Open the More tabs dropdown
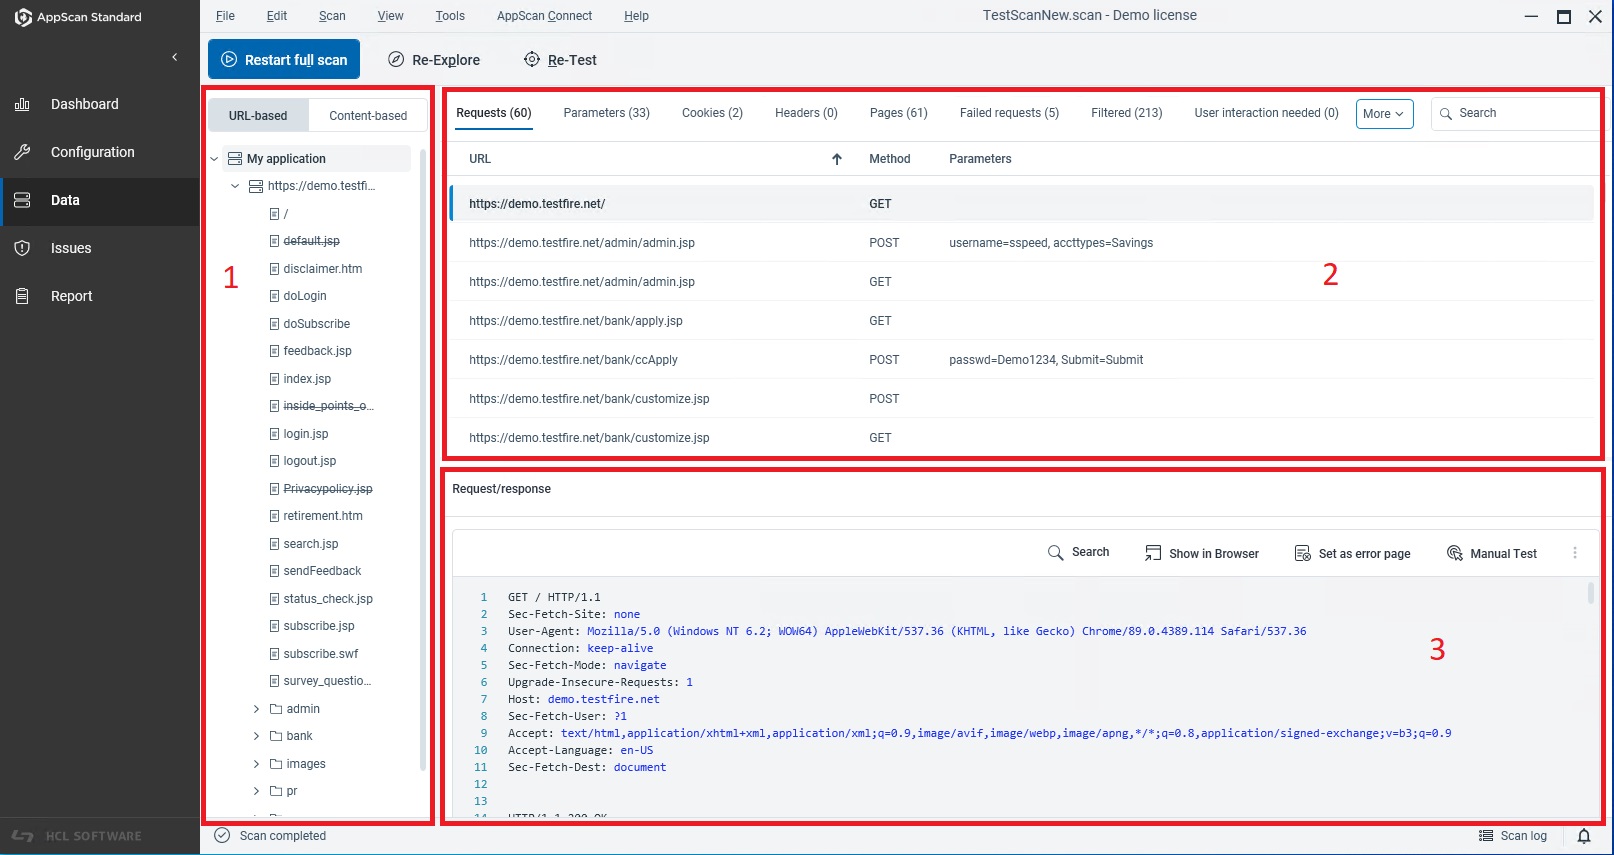 tap(1384, 114)
